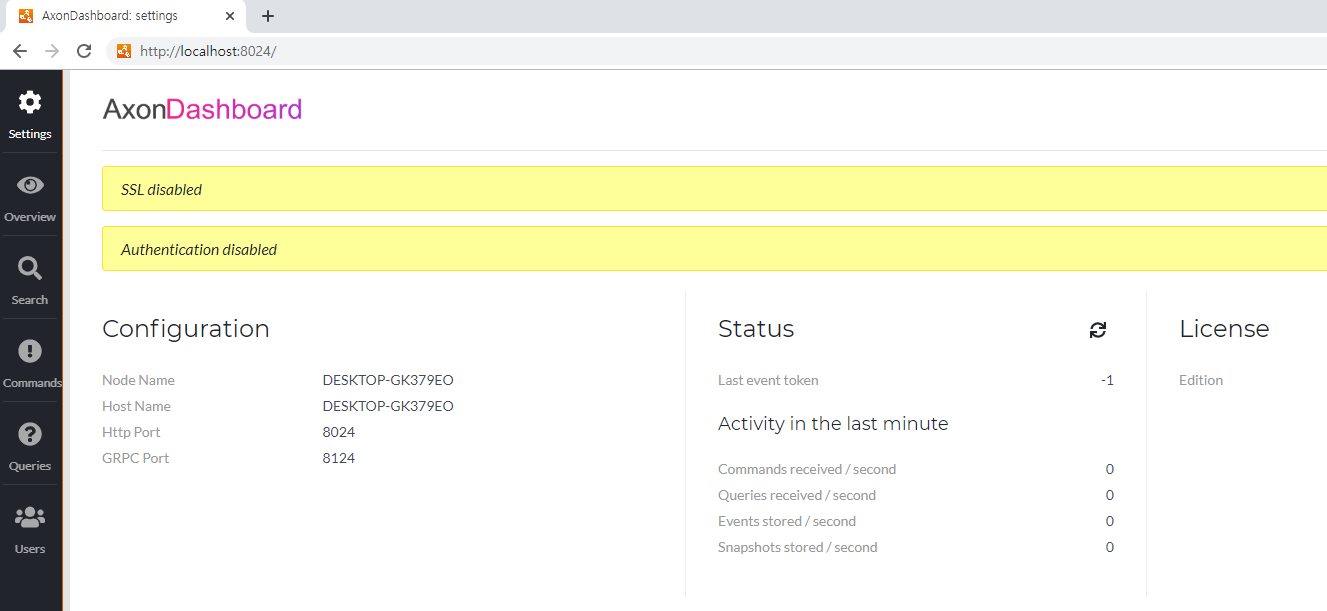This screenshot has height=611, width=1327.
Task: Click the GRPC Port value 8124
Action: coord(339,458)
